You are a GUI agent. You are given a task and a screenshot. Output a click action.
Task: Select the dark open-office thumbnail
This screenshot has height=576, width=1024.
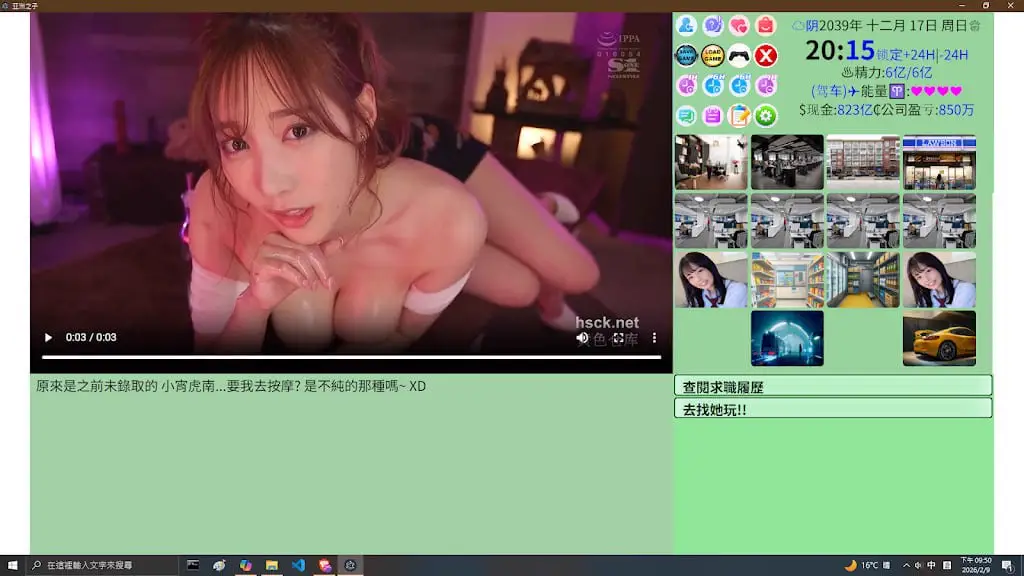coord(787,163)
